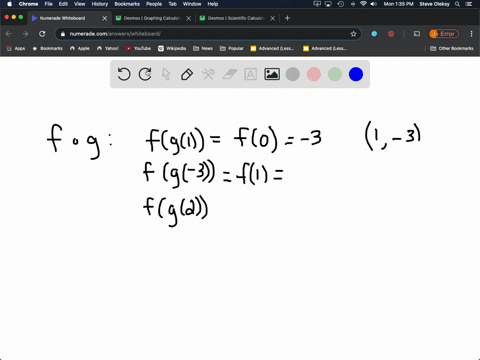Open the Edit menu
The image size is (480, 360).
(x=63, y=4)
